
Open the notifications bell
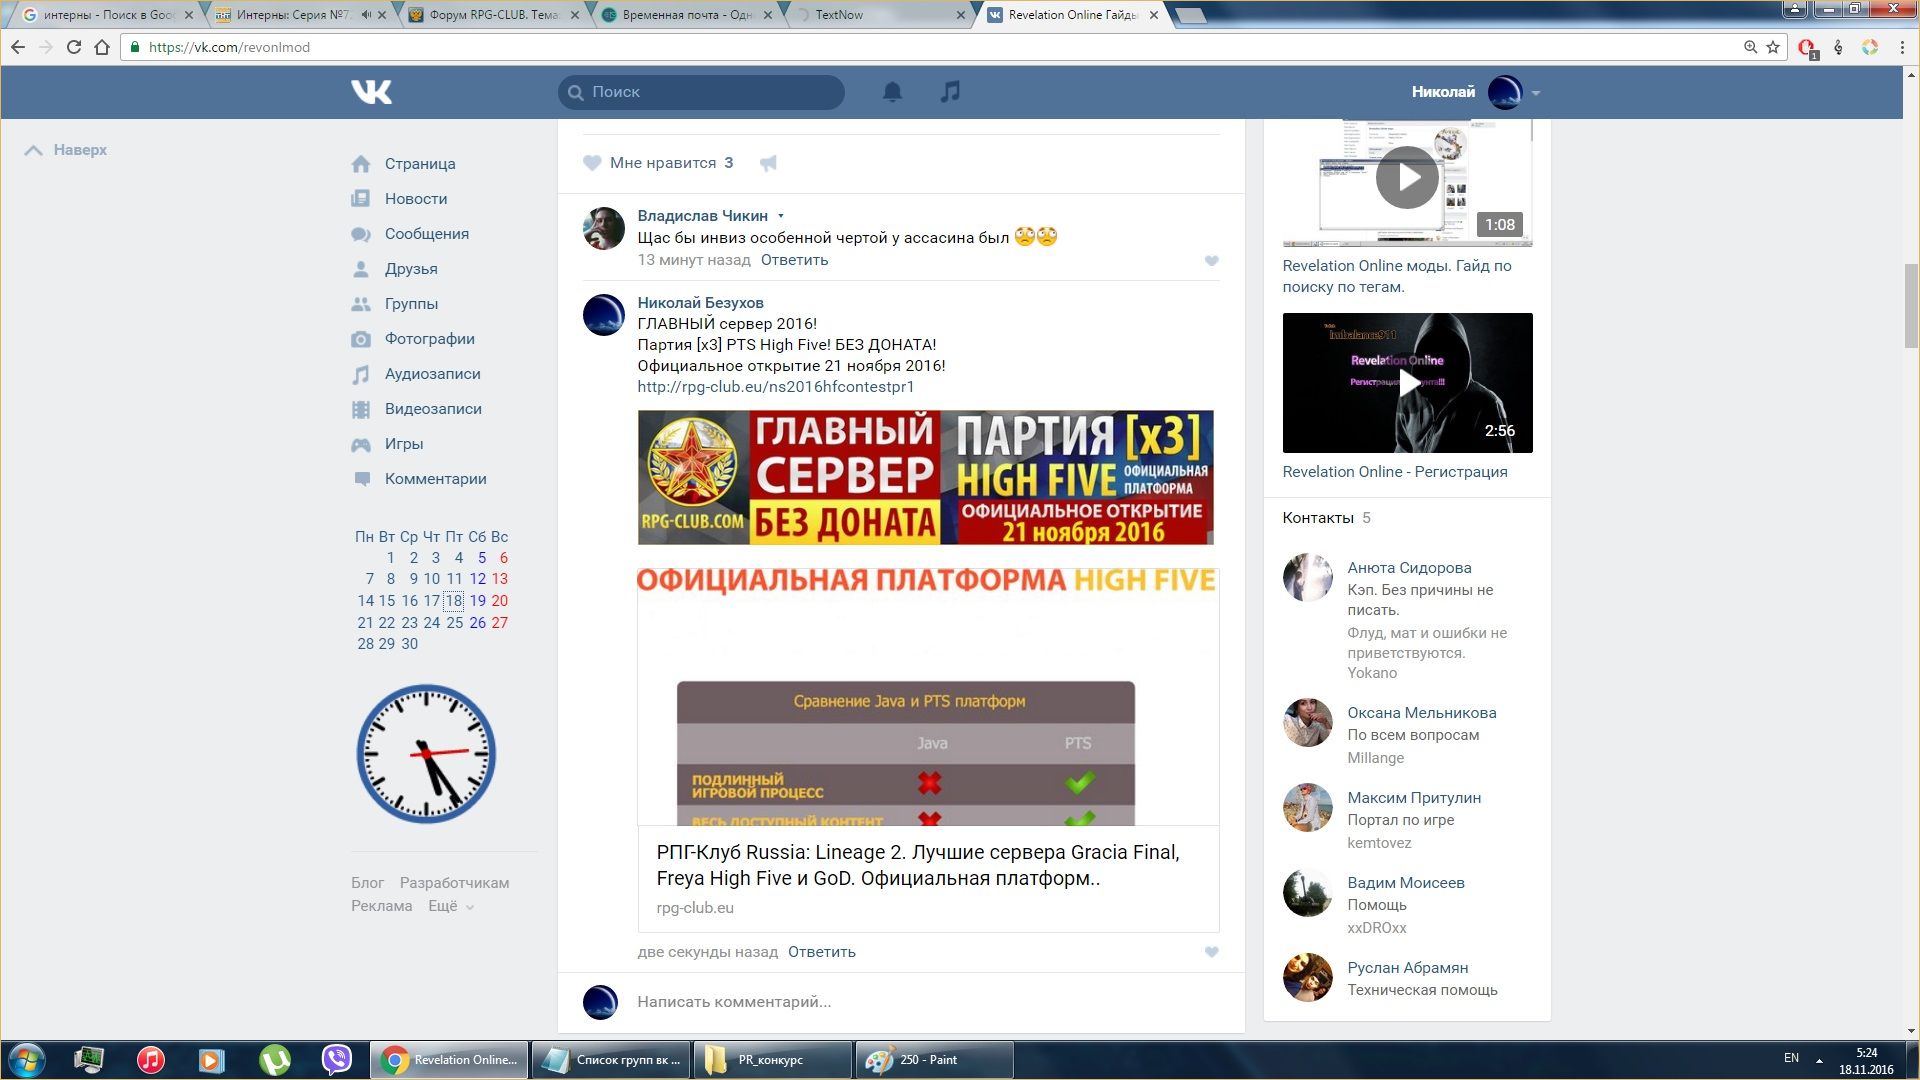click(x=892, y=92)
